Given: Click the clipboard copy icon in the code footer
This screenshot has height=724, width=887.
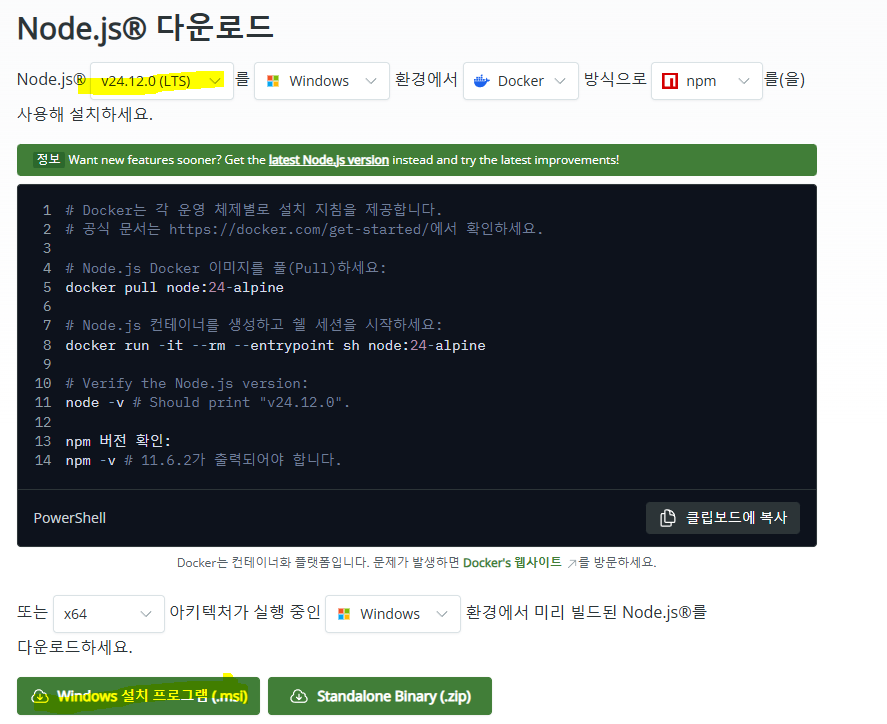Looking at the screenshot, I should (667, 518).
